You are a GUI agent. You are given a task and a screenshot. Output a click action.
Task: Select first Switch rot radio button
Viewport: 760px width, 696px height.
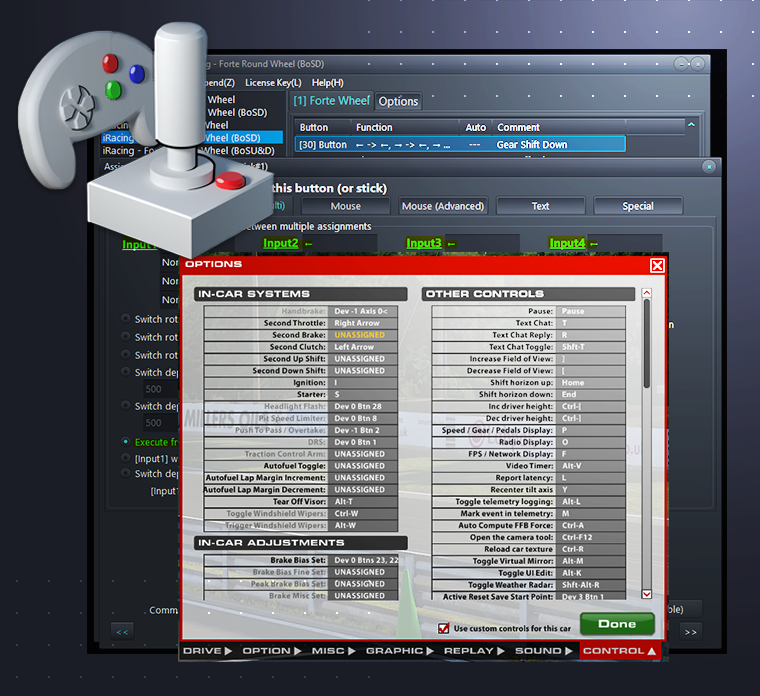pos(126,318)
